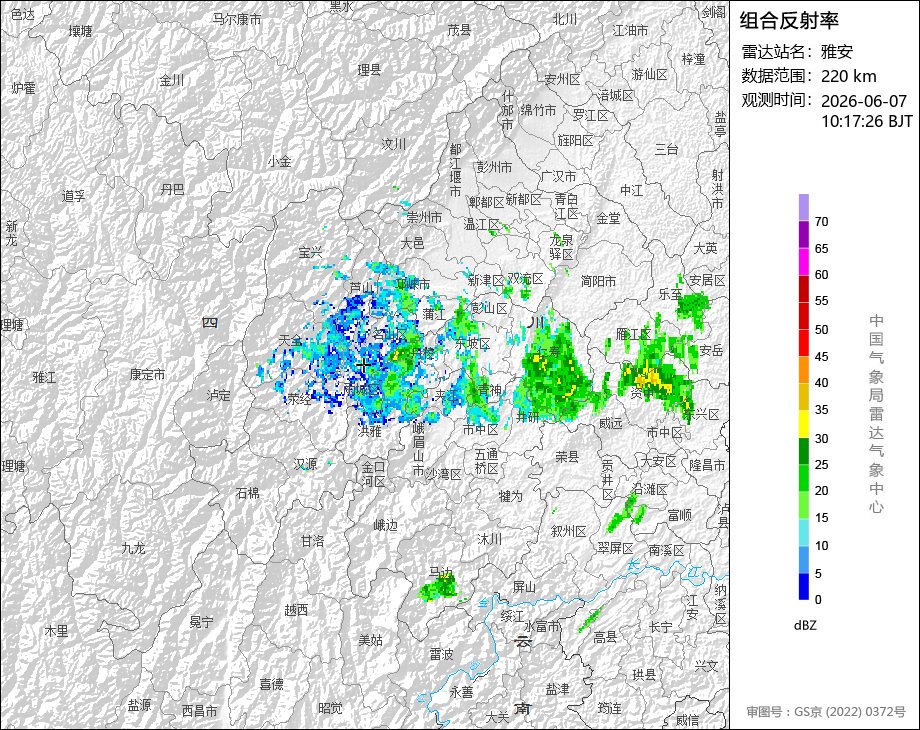Click the 江油市 map label
The height and width of the screenshot is (730, 920).
(630, 30)
